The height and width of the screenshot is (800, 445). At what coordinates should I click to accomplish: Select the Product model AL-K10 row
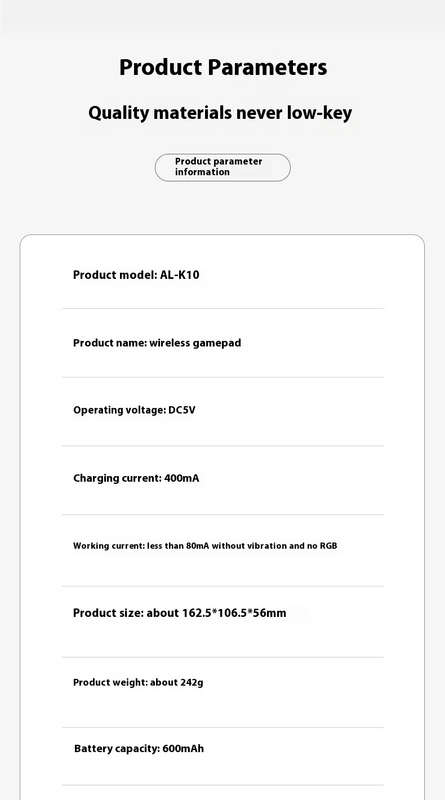tap(222, 275)
